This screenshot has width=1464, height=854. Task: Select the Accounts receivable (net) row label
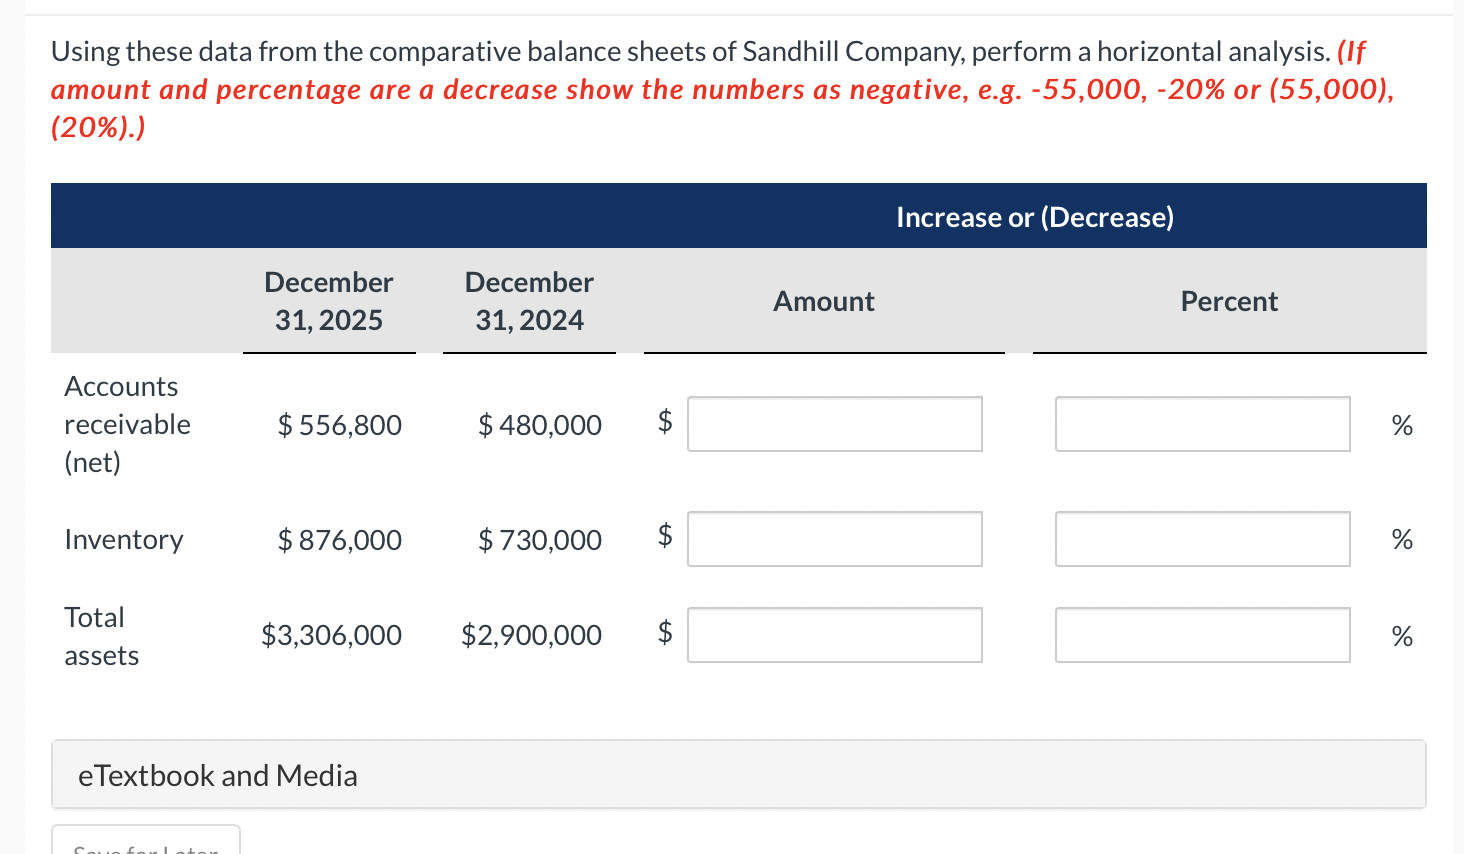click(127, 423)
